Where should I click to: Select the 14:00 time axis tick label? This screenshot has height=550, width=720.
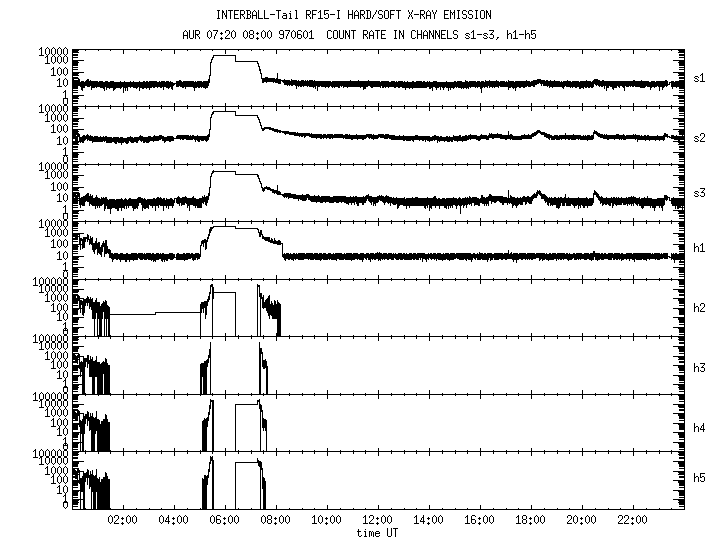pyautogui.click(x=429, y=521)
